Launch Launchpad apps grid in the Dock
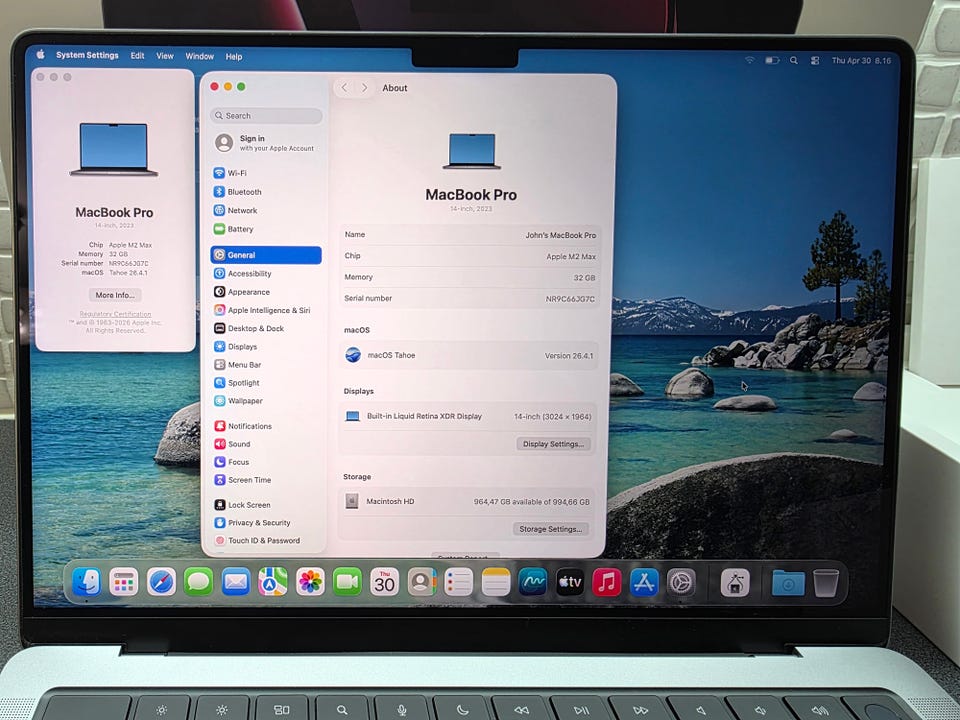This screenshot has width=960, height=720. (x=124, y=582)
